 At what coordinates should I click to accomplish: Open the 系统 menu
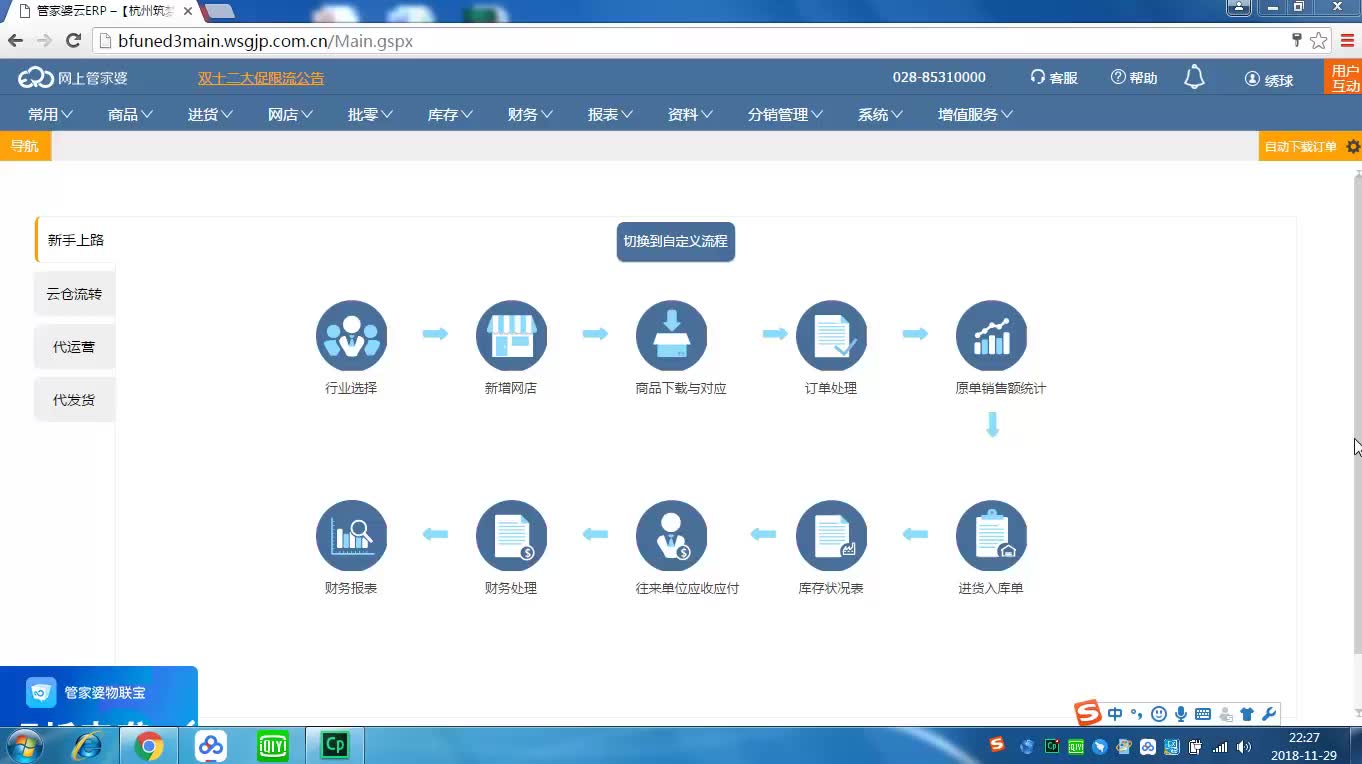pyautogui.click(x=880, y=115)
